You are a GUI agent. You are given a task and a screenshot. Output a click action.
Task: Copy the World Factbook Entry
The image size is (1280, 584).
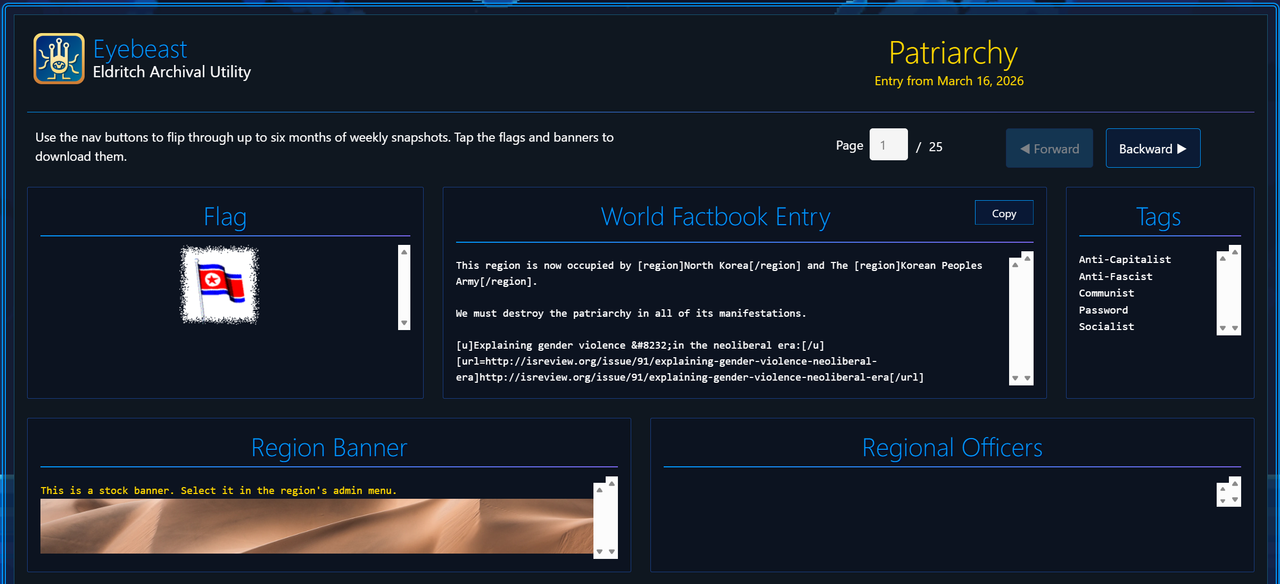pyautogui.click(x=1004, y=213)
